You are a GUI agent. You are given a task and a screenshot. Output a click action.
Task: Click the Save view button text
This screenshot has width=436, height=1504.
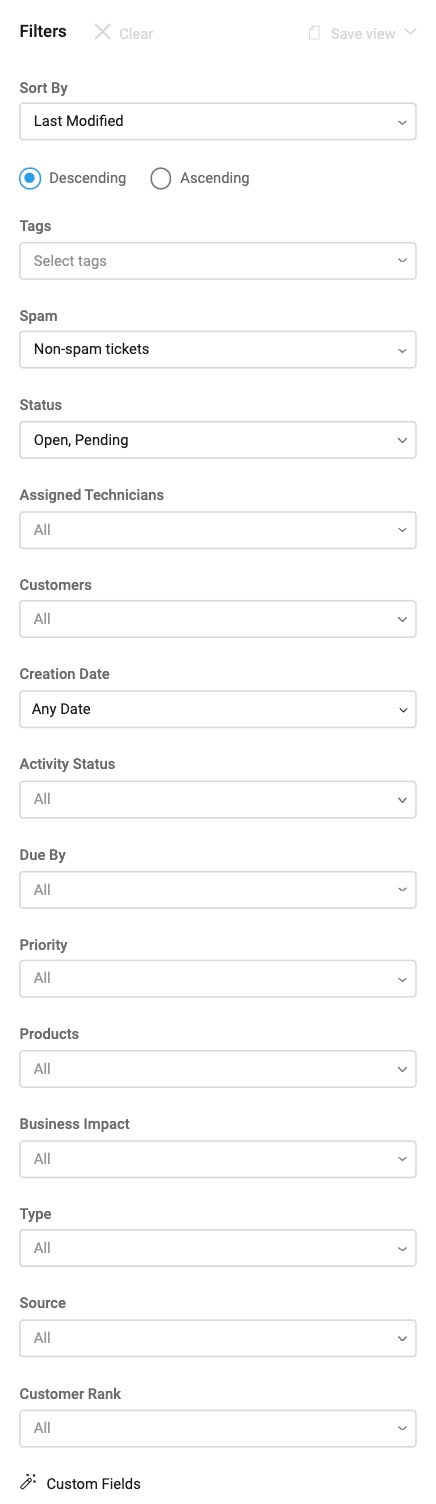pyautogui.click(x=363, y=34)
